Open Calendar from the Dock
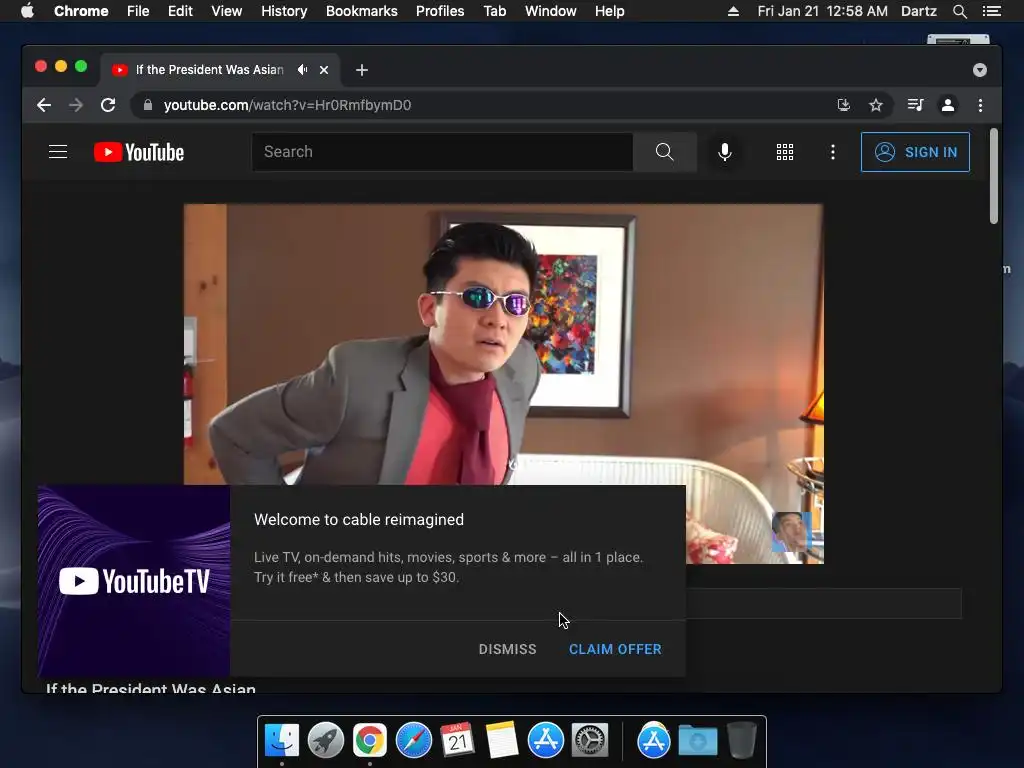 pos(457,741)
